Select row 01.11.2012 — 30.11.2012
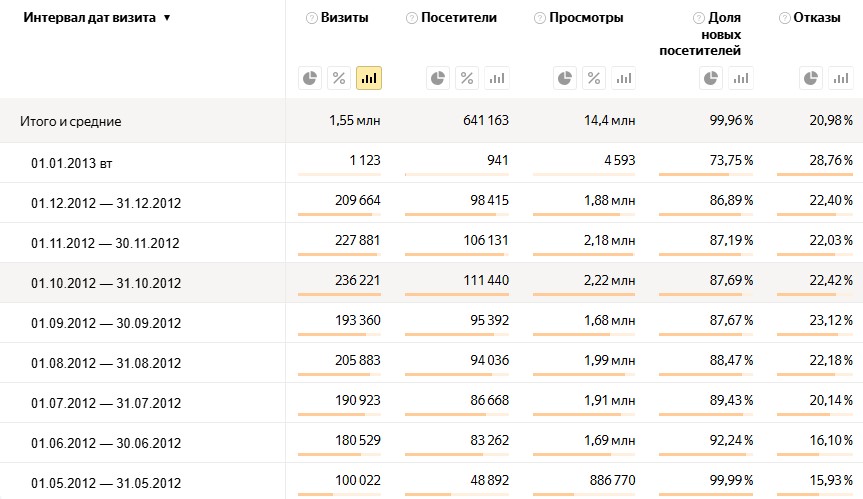The width and height of the screenshot is (863, 499). point(105,243)
